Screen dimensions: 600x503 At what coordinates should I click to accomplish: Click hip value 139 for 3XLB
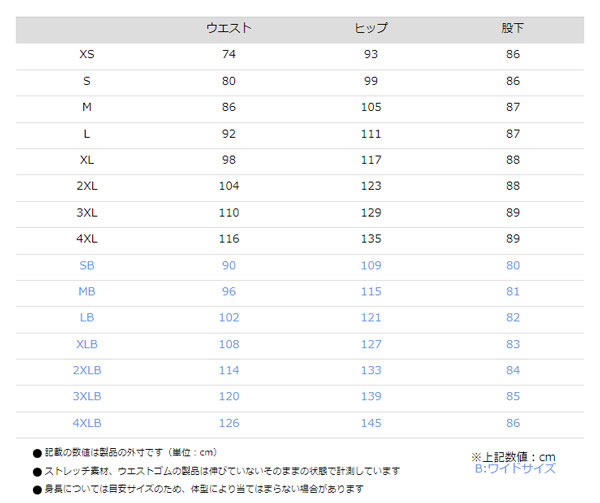(371, 396)
